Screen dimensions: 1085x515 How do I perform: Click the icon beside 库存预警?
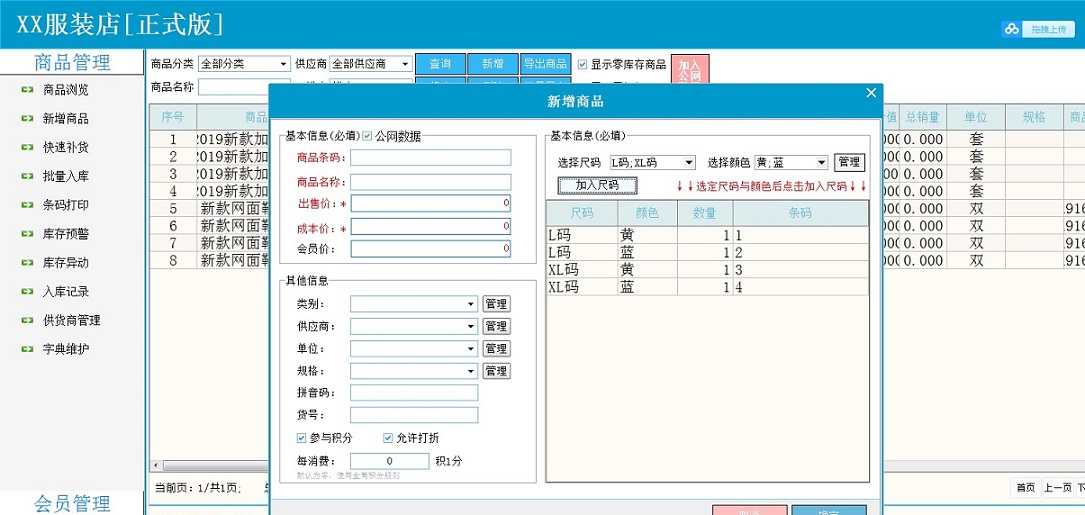coord(27,234)
